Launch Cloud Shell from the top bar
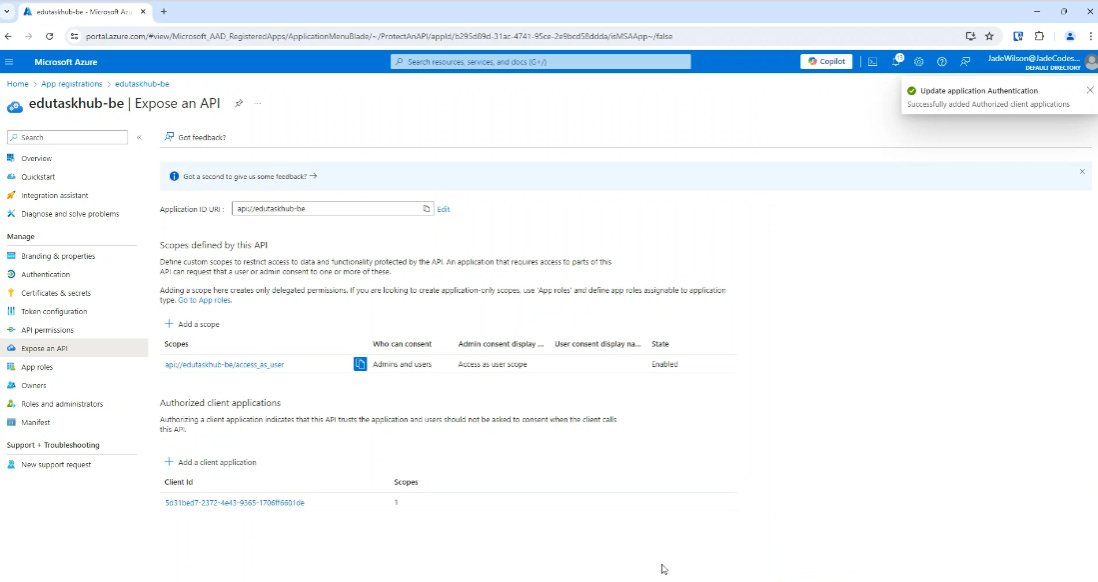 (873, 62)
